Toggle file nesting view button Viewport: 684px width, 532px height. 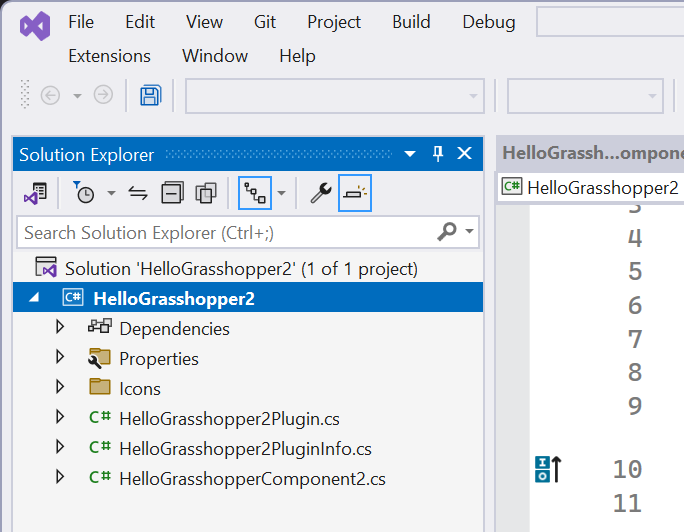(255, 193)
